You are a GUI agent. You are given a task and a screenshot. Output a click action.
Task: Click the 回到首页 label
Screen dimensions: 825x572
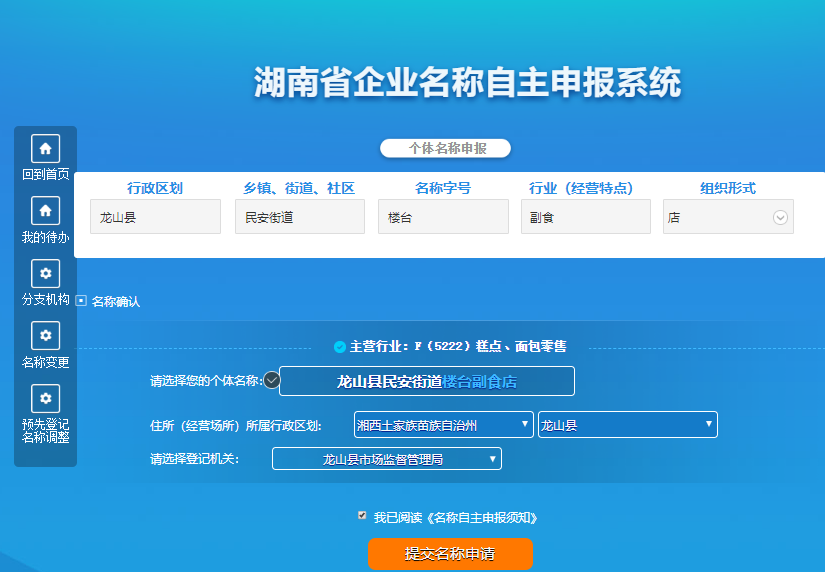45,174
